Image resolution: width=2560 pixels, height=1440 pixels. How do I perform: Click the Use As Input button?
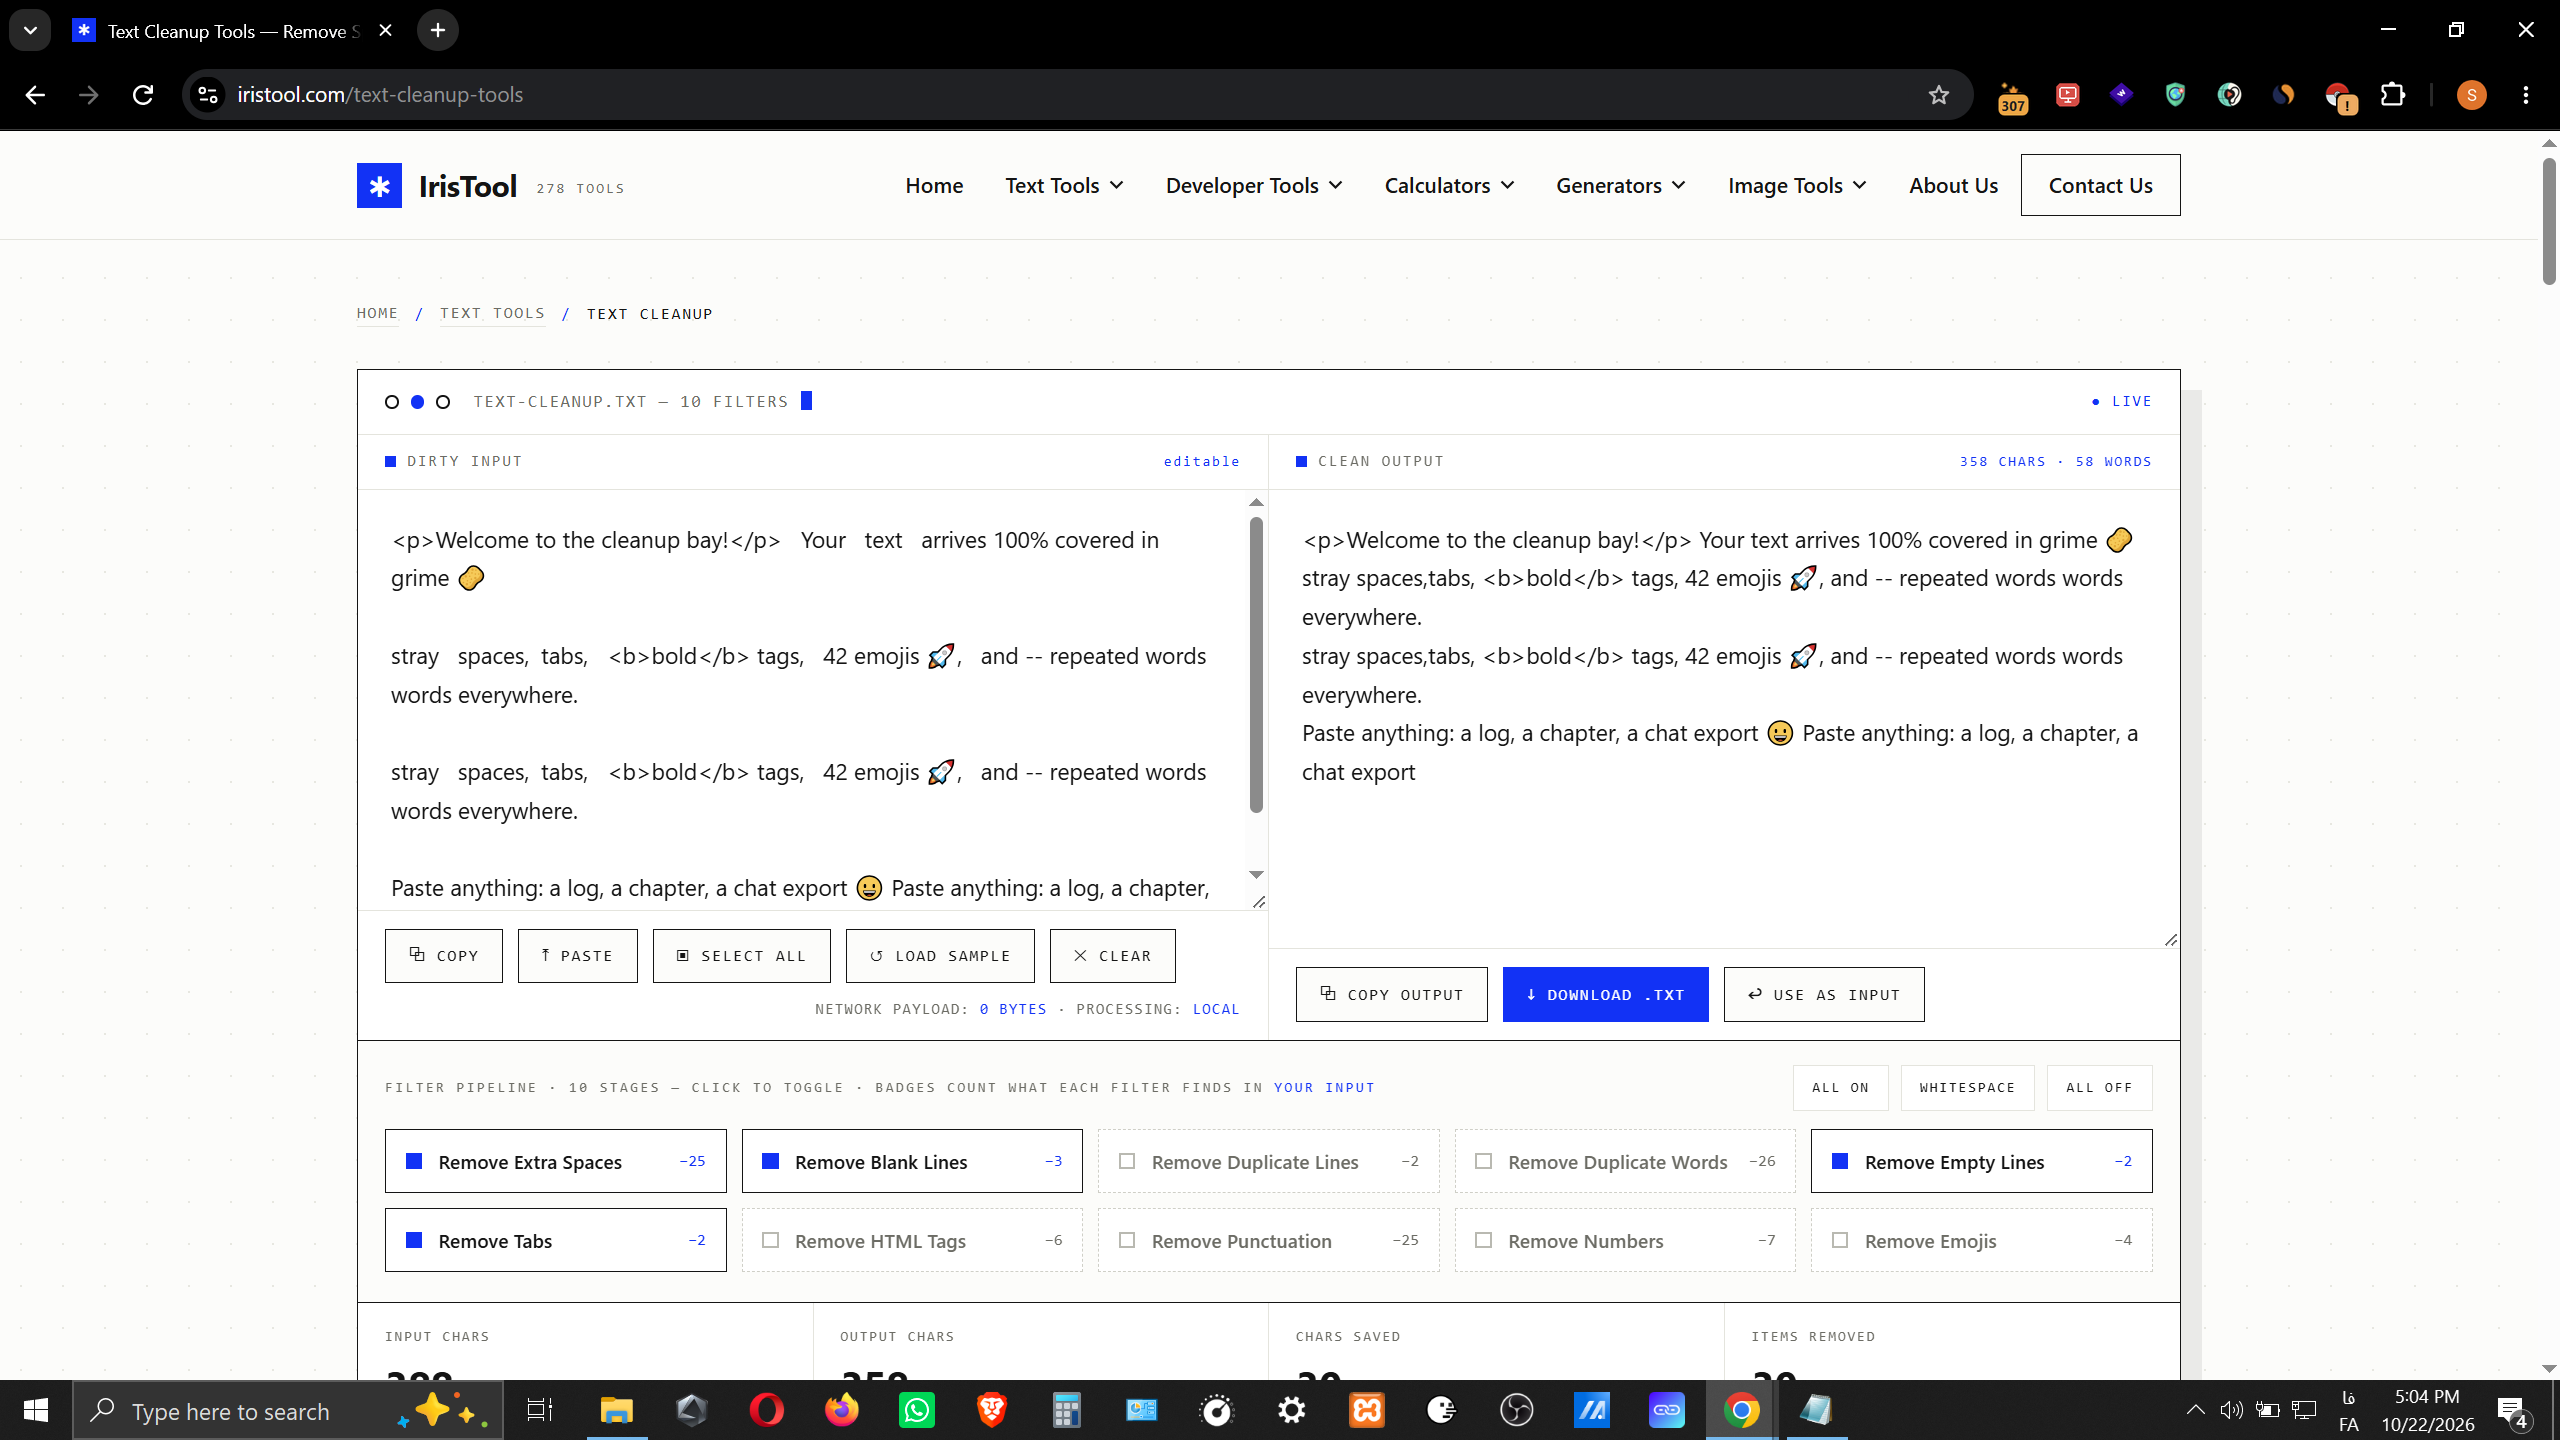(1824, 994)
